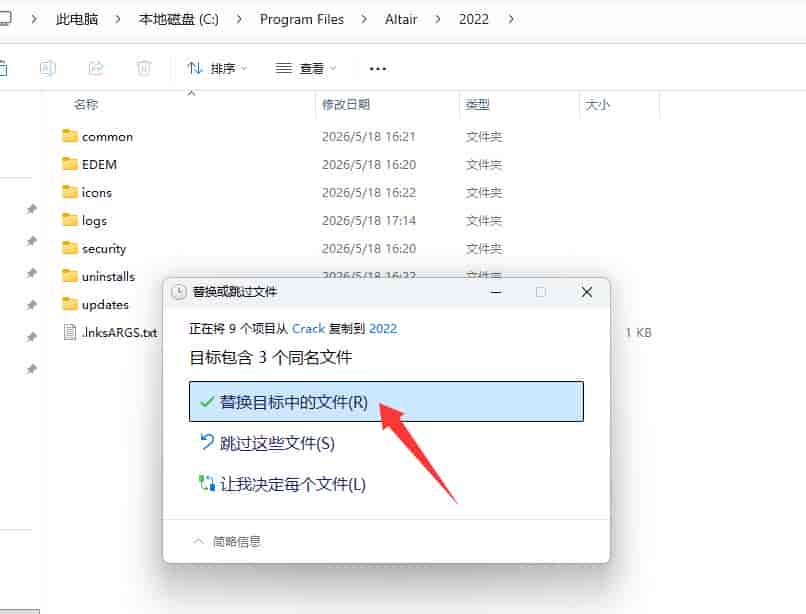Expand chevron after 本地磁盘 (C:) breadcrumb
806x614 pixels.
click(239, 19)
